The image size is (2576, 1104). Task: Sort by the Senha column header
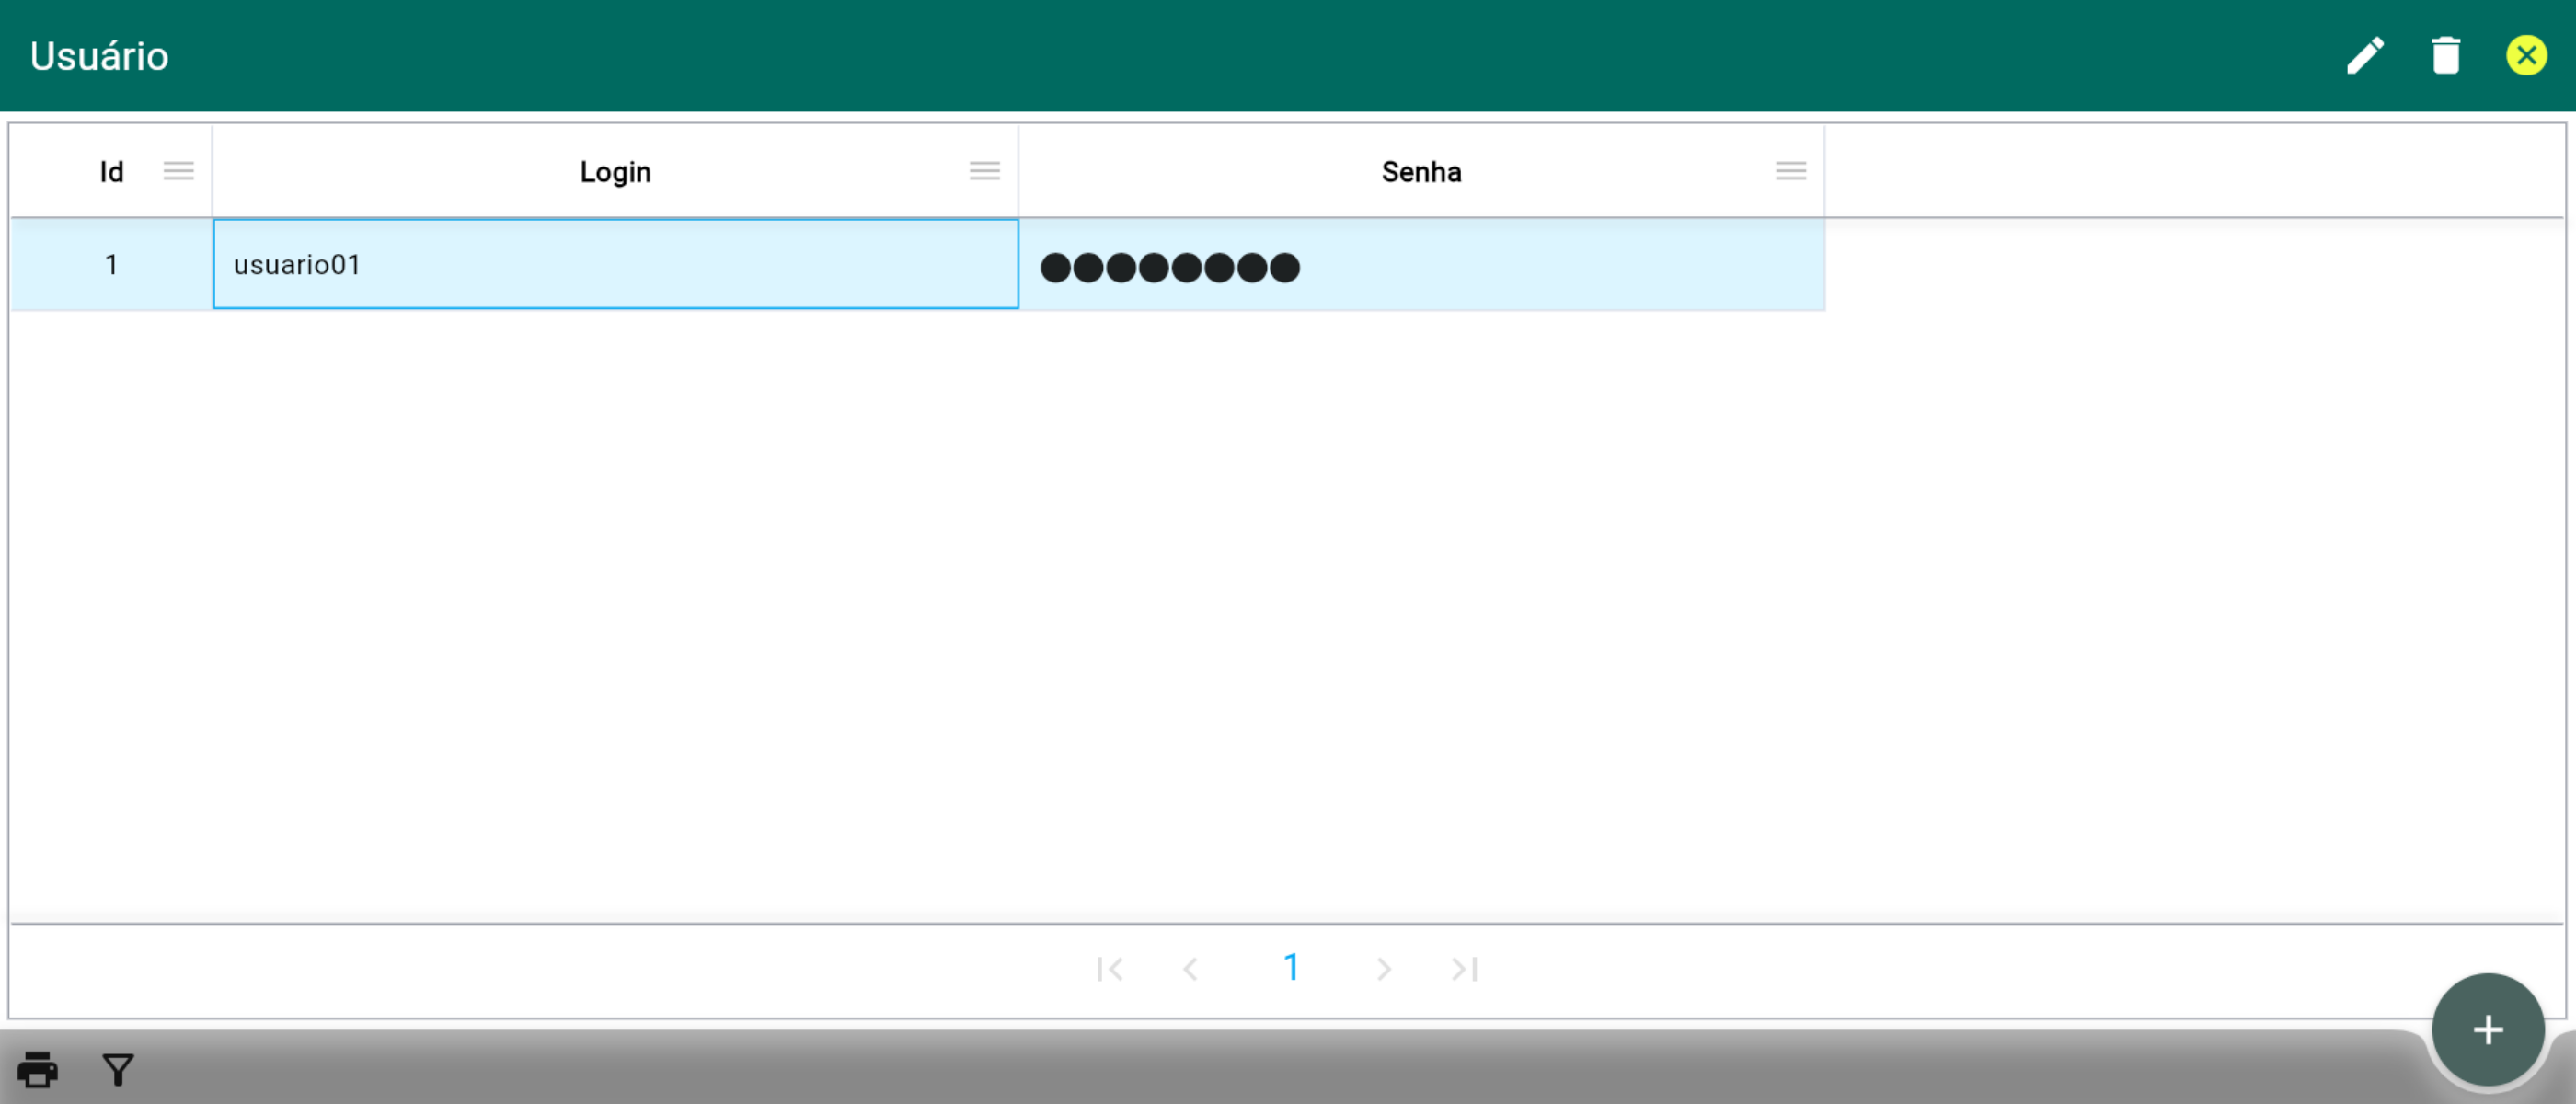click(x=1421, y=172)
